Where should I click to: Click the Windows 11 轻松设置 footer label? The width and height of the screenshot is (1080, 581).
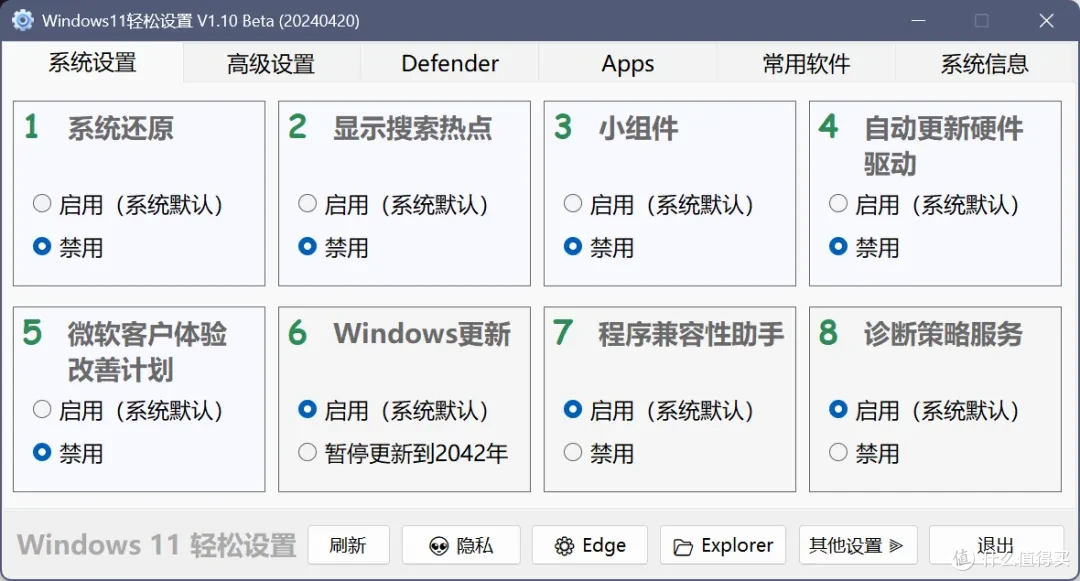click(x=156, y=545)
